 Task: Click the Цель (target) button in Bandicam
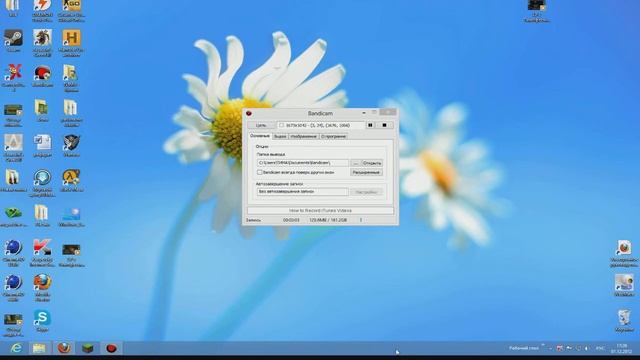click(261, 125)
